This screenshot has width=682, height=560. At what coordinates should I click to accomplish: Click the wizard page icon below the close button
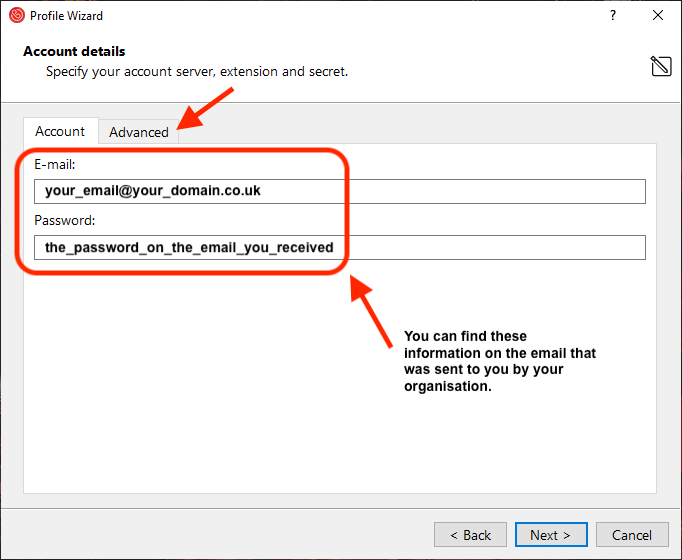(x=660, y=66)
